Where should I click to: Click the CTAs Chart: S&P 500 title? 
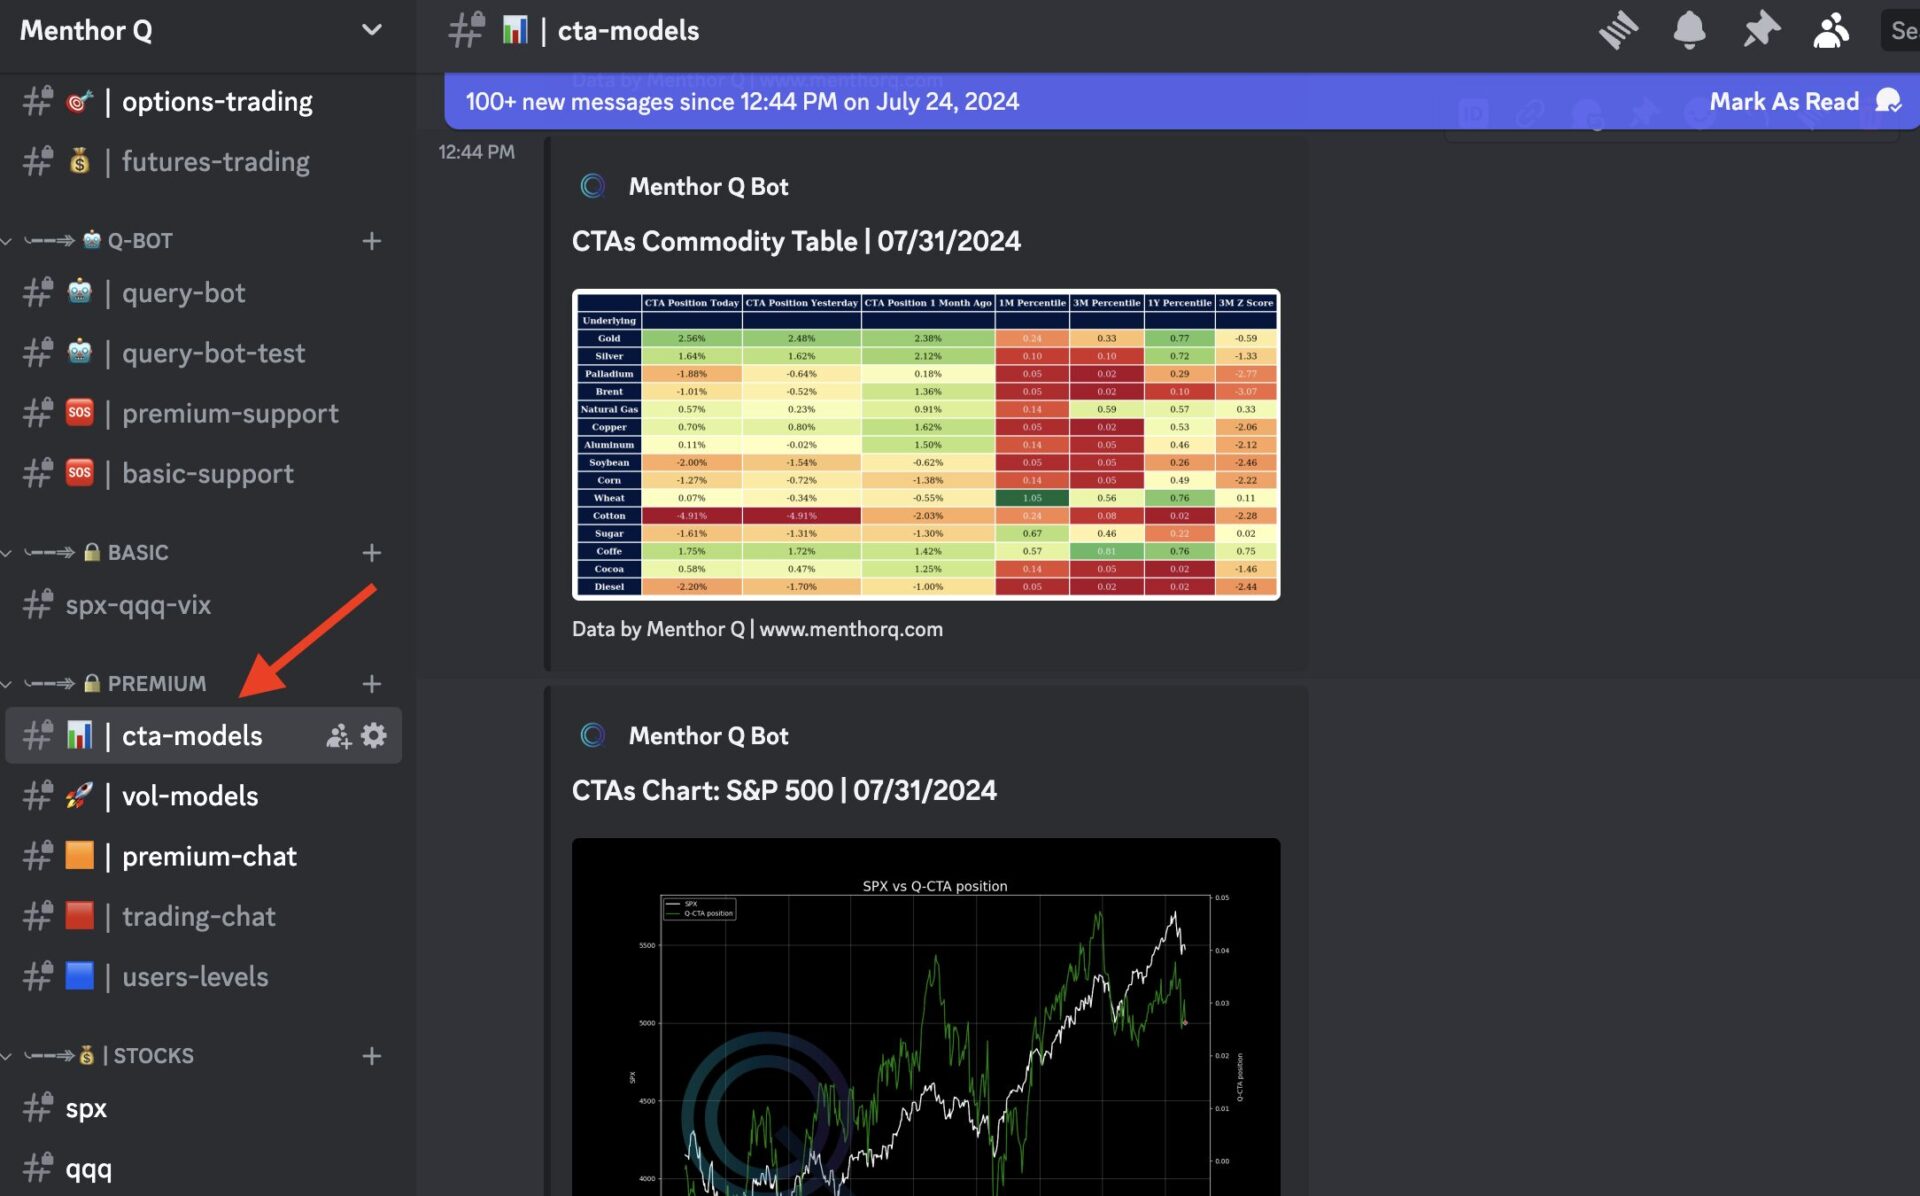tap(784, 790)
